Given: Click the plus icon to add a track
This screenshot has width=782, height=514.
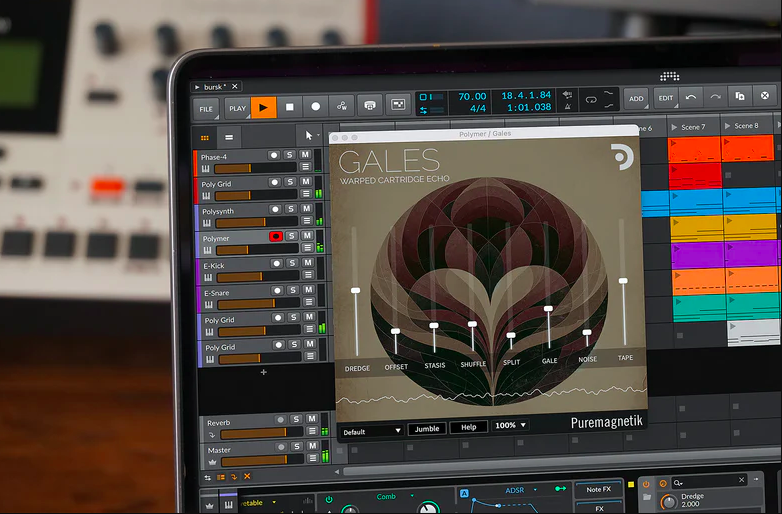Looking at the screenshot, I should click(x=263, y=372).
